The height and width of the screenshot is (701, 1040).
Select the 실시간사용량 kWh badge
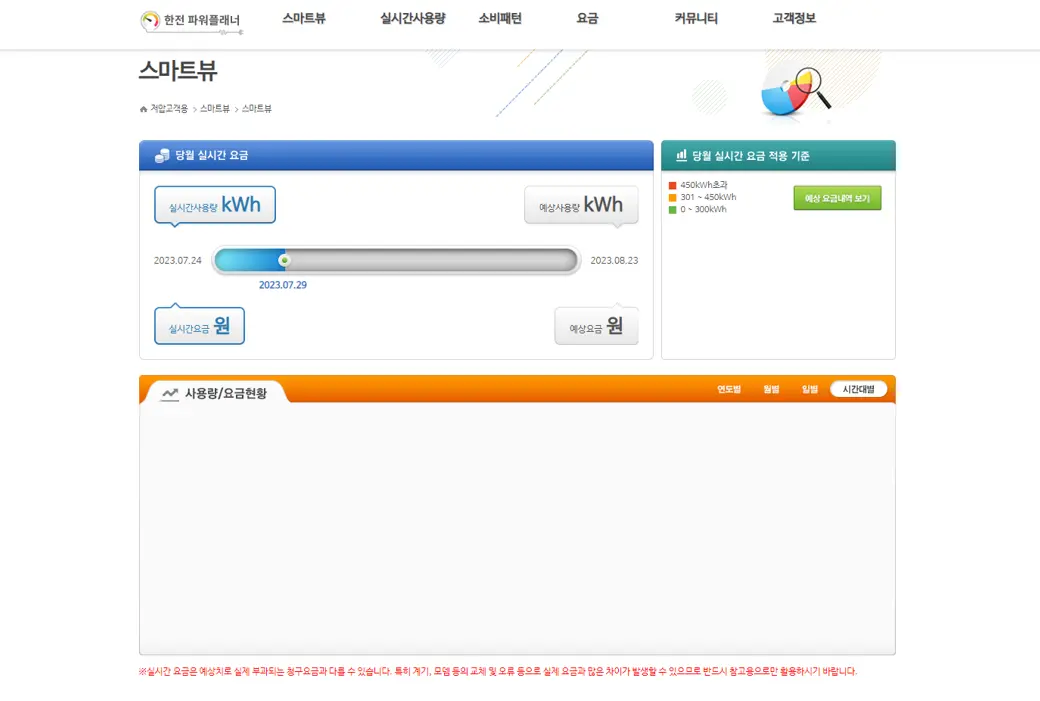point(214,203)
